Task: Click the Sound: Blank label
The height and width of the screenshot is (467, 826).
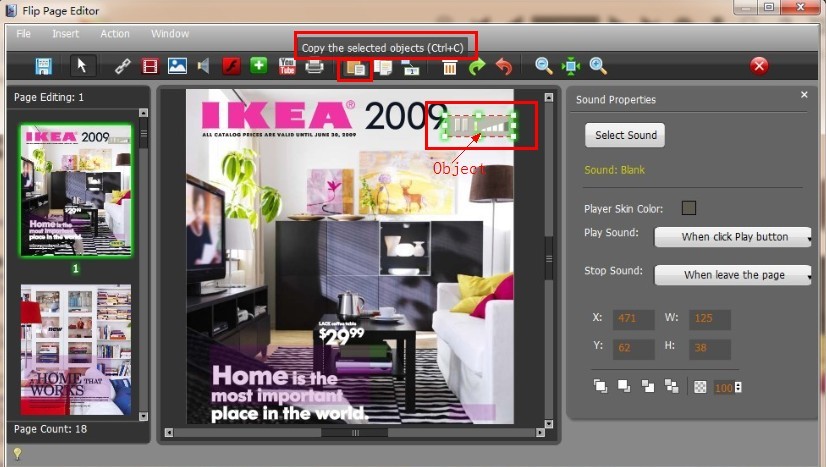Action: (614, 170)
